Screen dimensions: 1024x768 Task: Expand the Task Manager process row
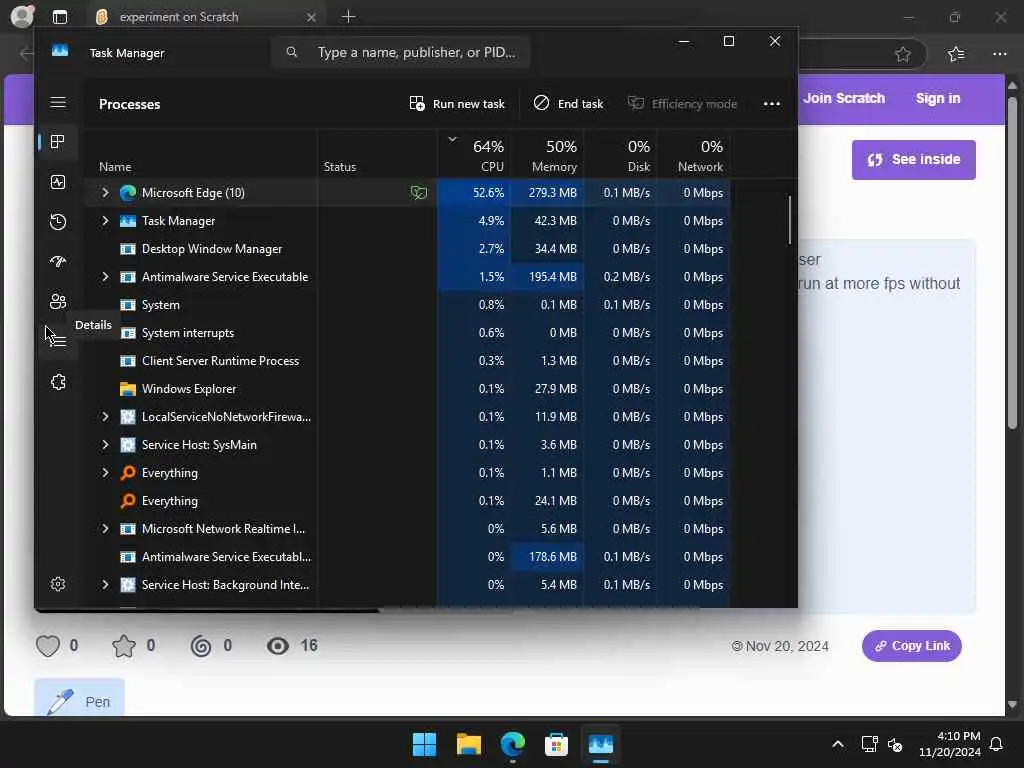click(105, 221)
